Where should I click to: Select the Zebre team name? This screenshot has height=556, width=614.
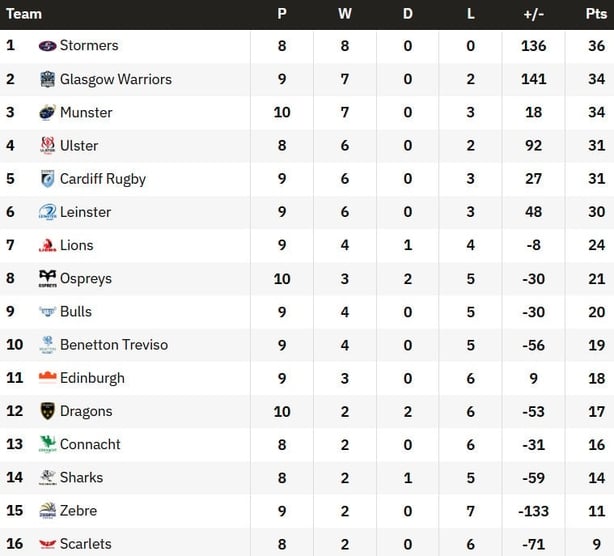[78, 511]
